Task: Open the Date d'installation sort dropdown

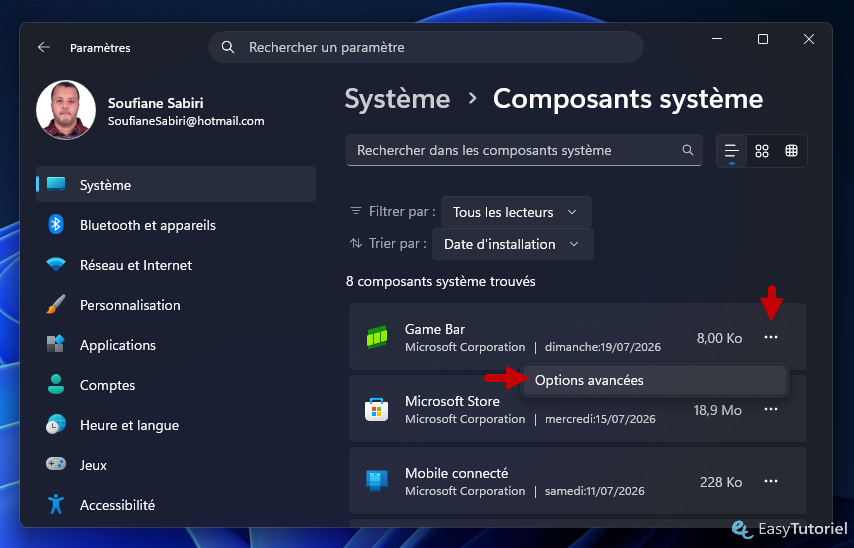Action: click(512, 244)
